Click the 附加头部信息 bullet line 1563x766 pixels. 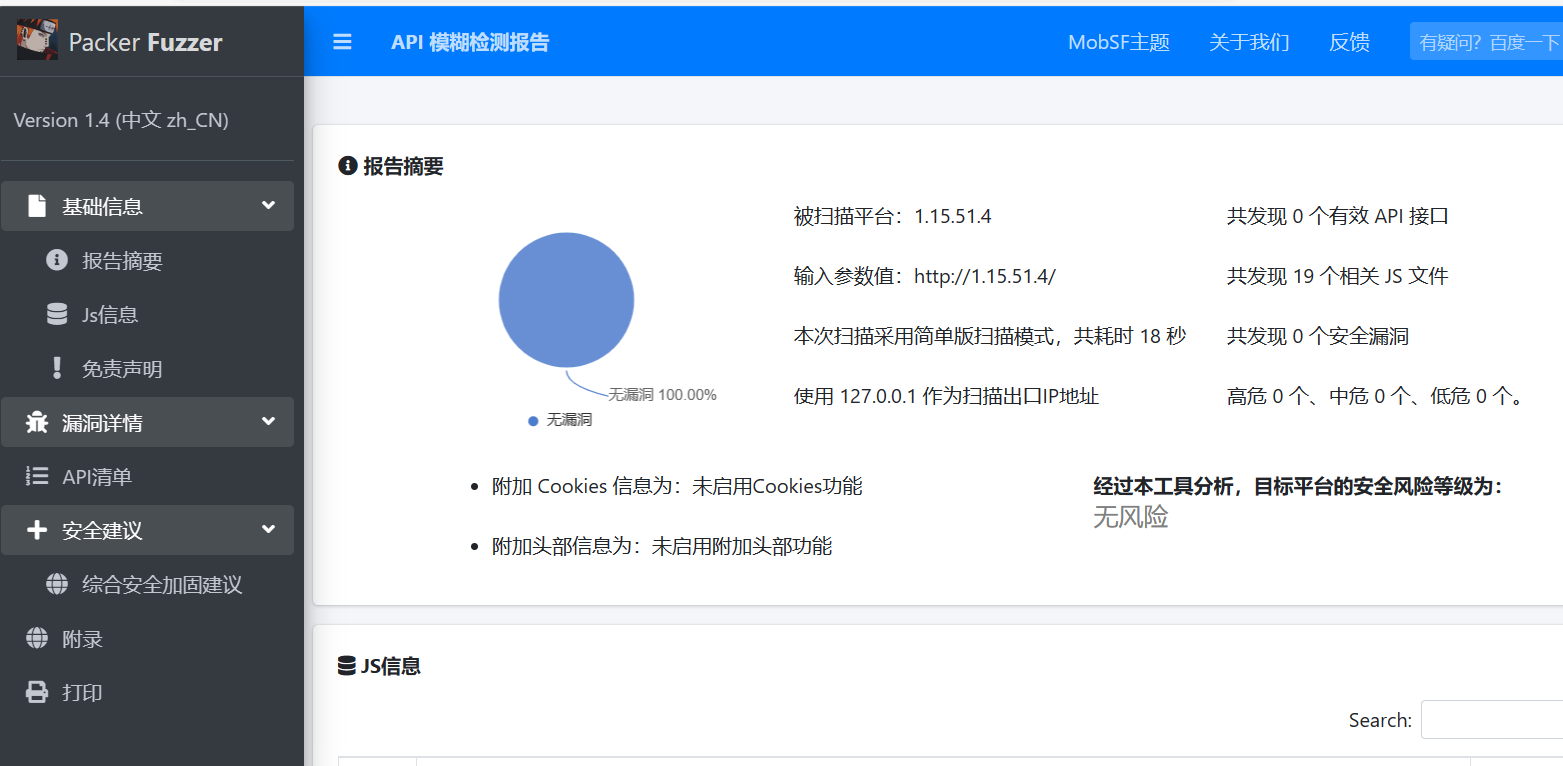pyautogui.click(x=662, y=546)
